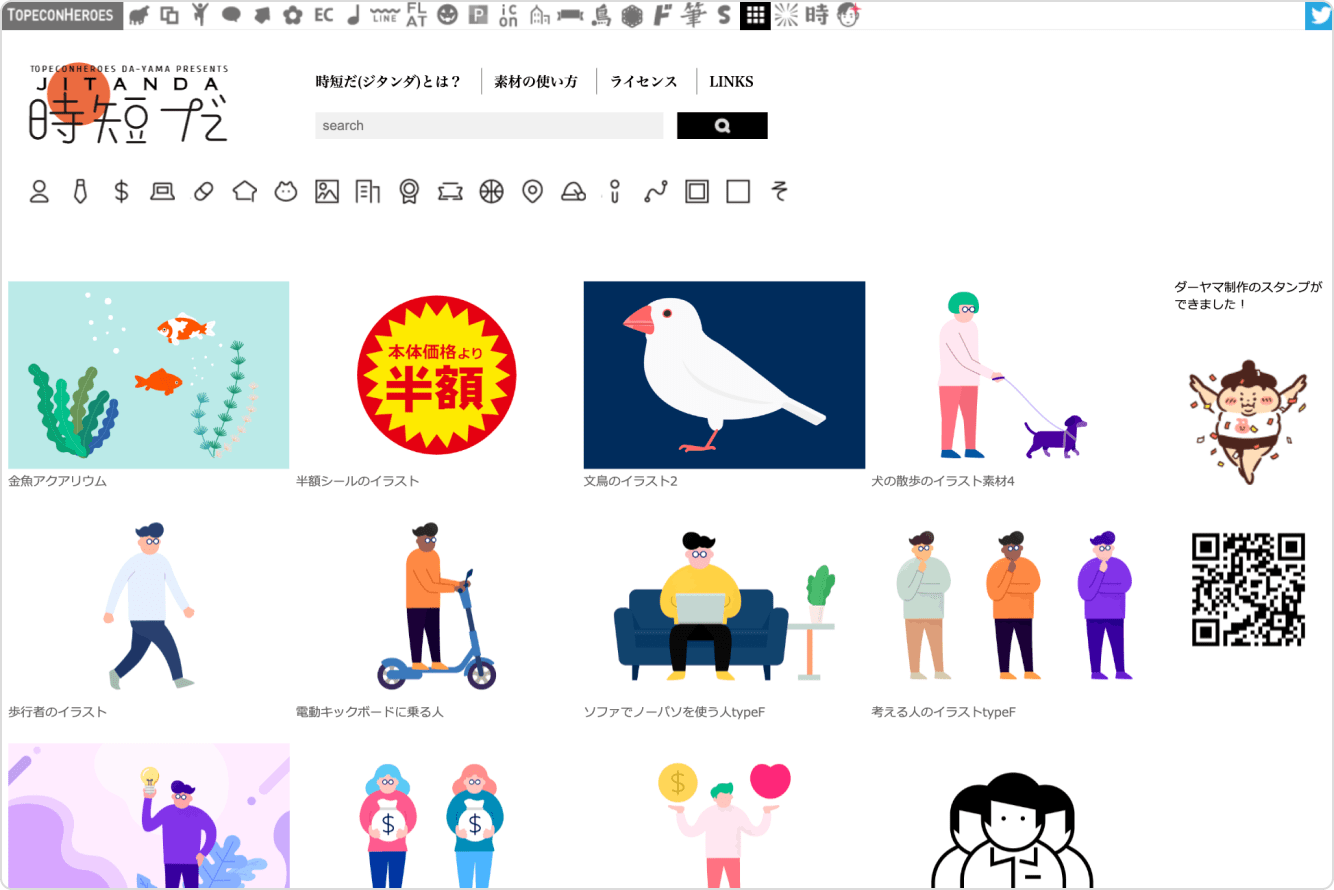Image resolution: width=1334 pixels, height=890 pixels.
Task: Open 素材の使い方 menu item
Action: tap(536, 82)
